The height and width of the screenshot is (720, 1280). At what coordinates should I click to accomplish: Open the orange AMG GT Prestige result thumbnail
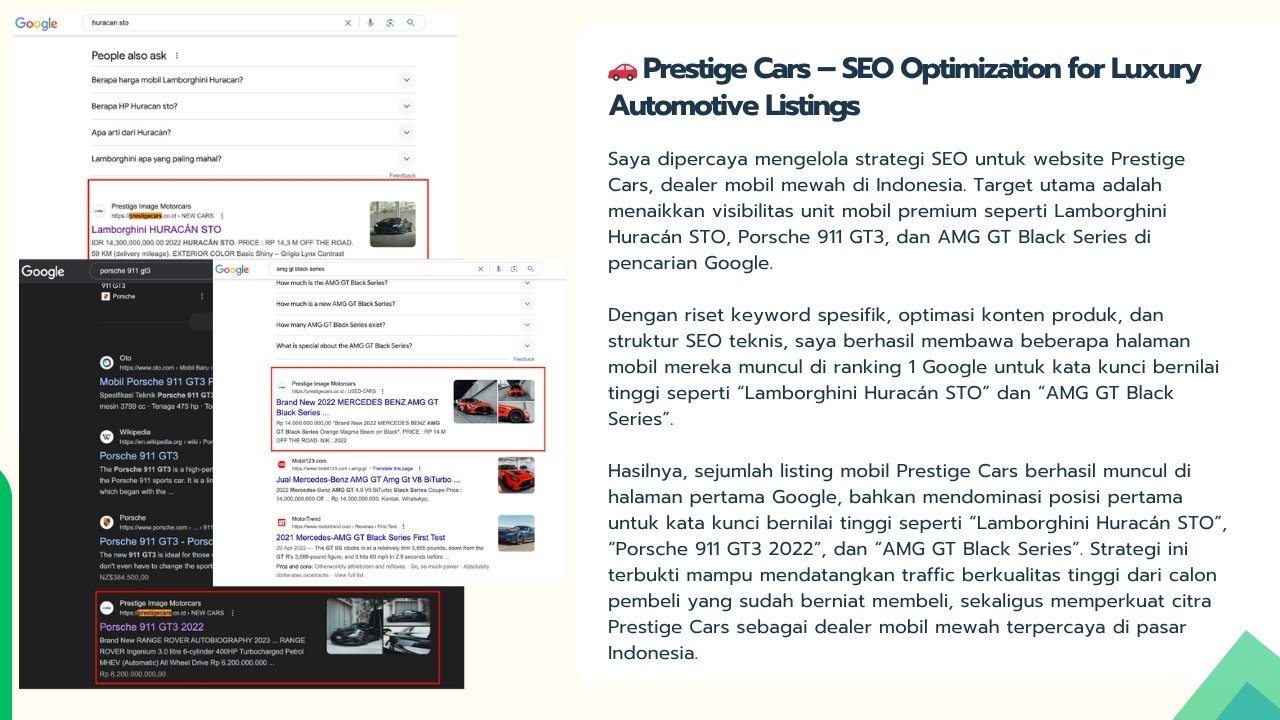click(494, 401)
